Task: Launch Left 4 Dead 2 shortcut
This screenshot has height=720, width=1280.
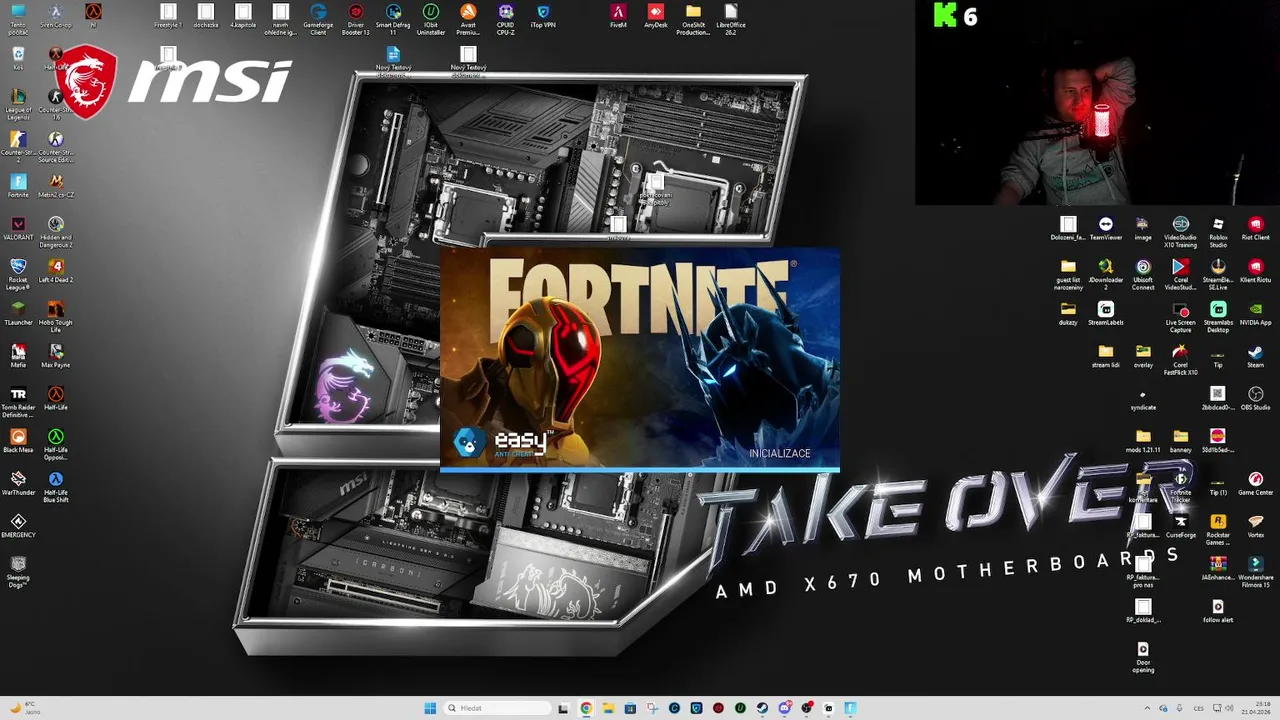Action: (56, 271)
